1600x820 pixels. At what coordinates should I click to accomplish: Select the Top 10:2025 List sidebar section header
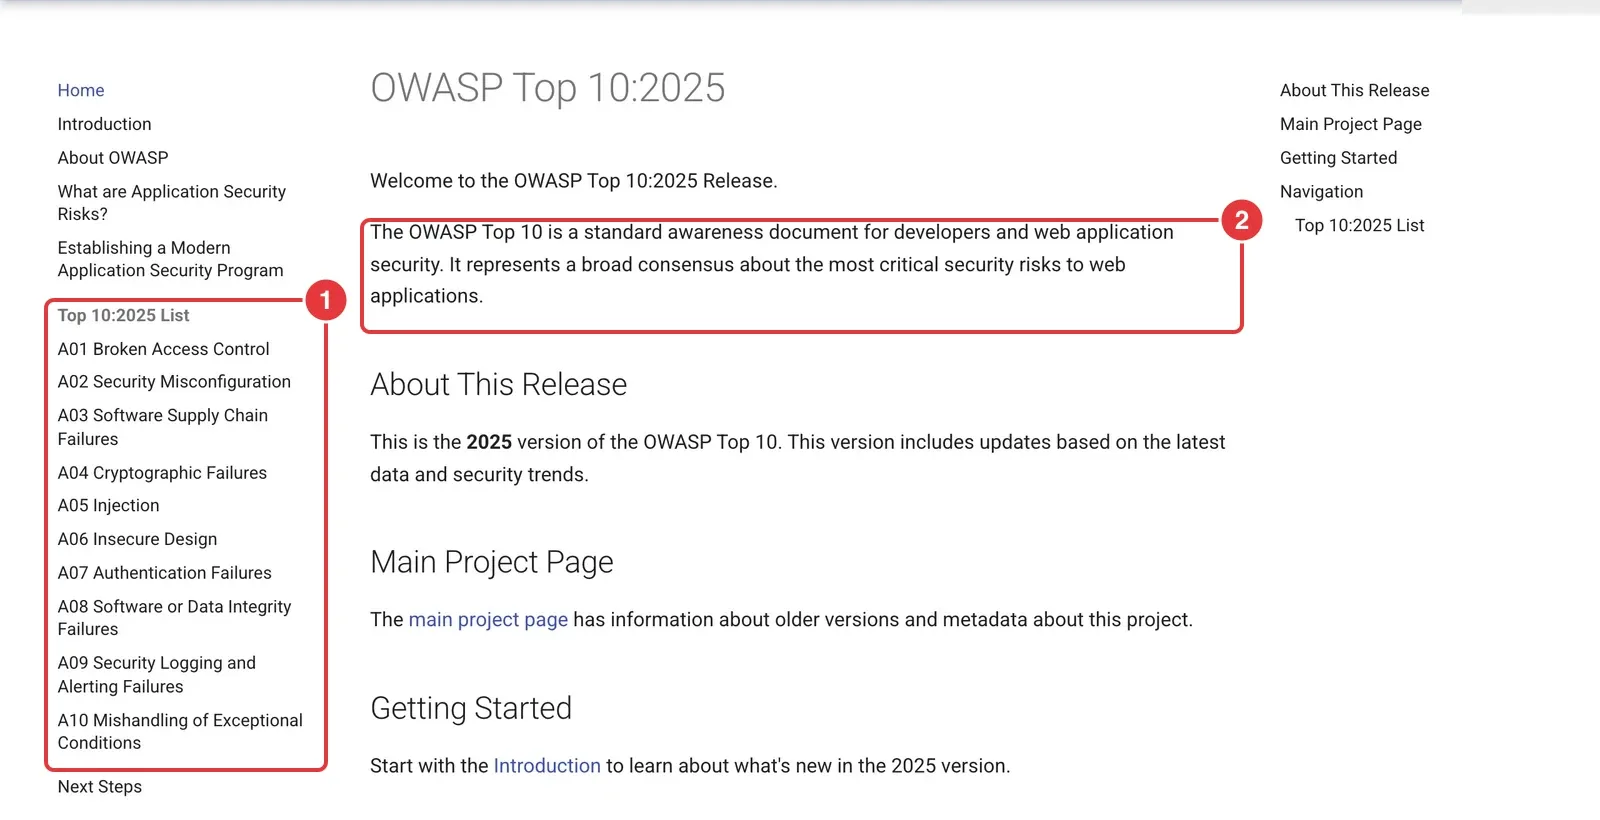pyautogui.click(x=123, y=315)
